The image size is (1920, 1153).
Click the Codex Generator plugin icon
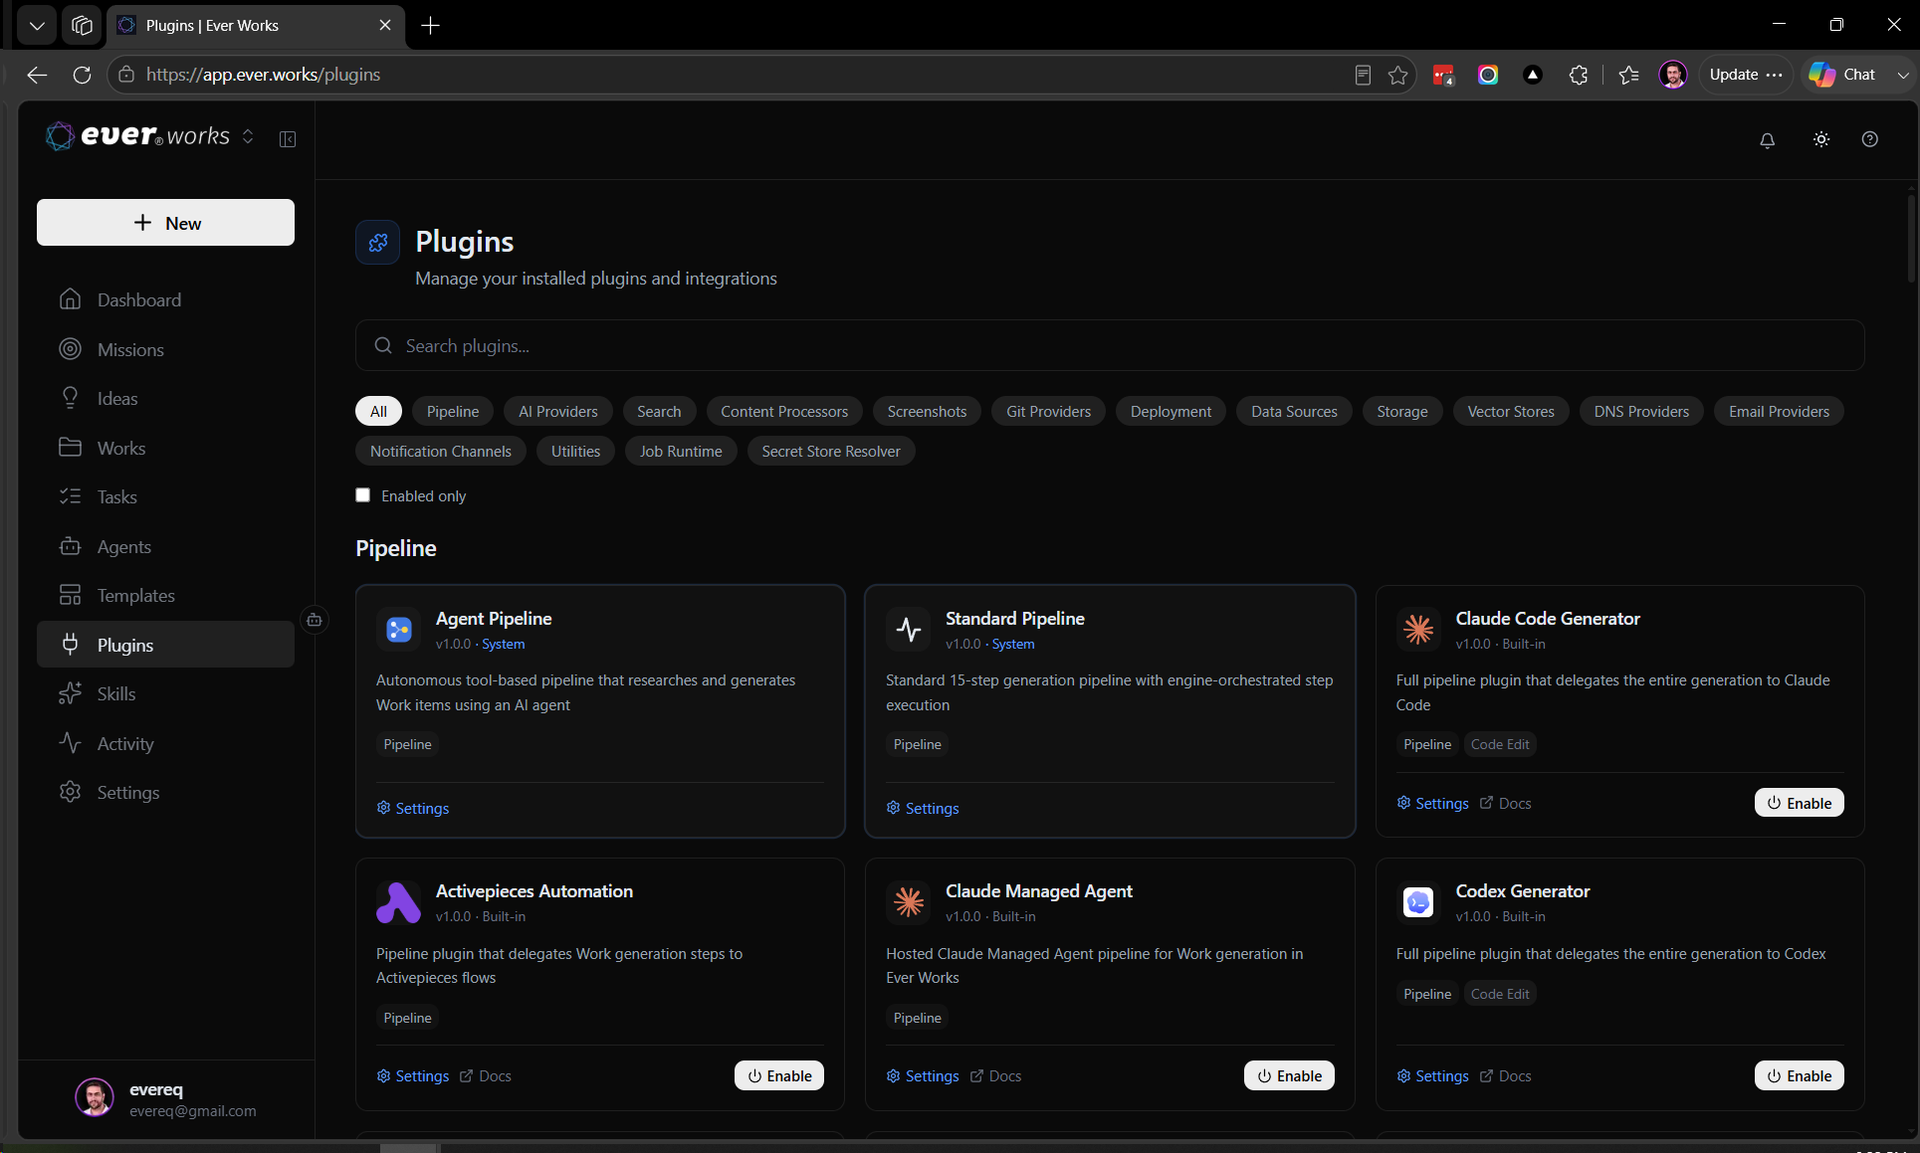pos(1418,902)
